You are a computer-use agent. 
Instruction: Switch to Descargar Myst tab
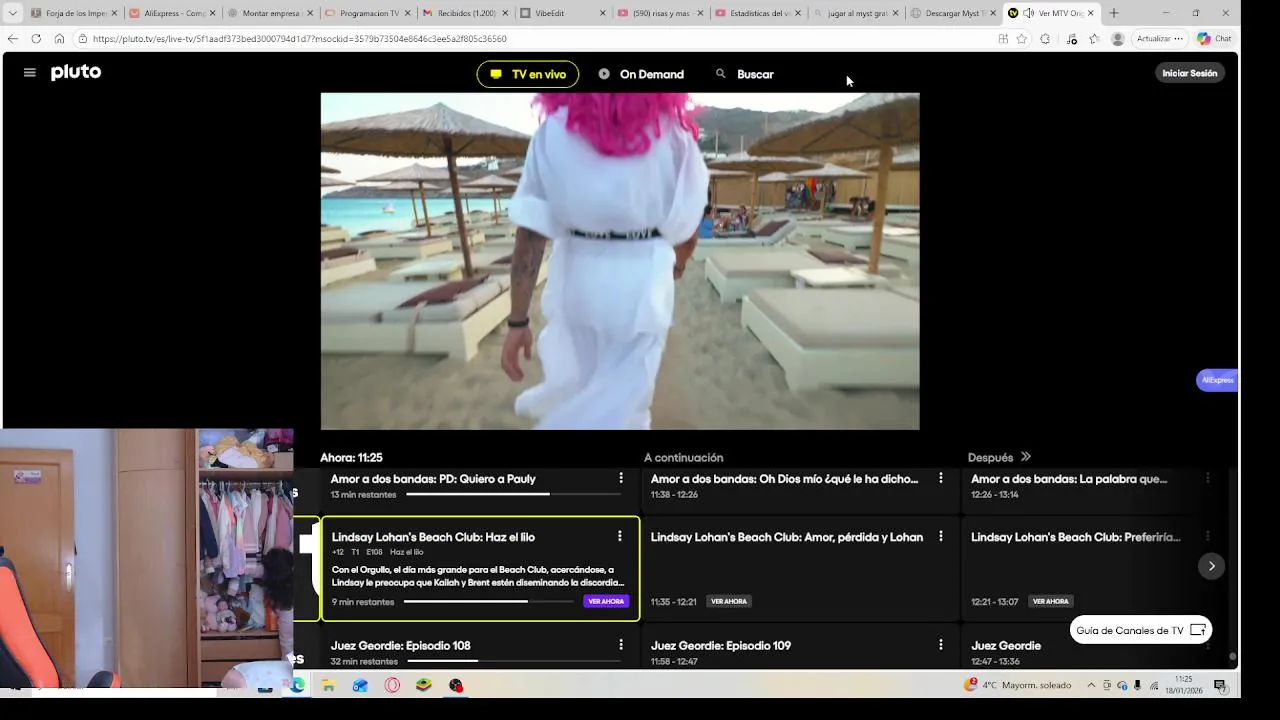953,13
